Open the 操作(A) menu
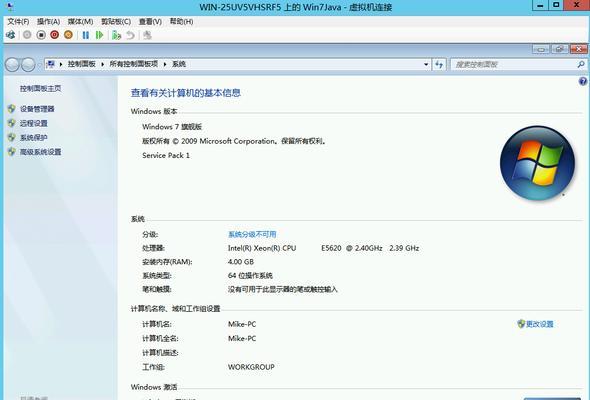Screen dimensions: 590x400 coord(49,21)
